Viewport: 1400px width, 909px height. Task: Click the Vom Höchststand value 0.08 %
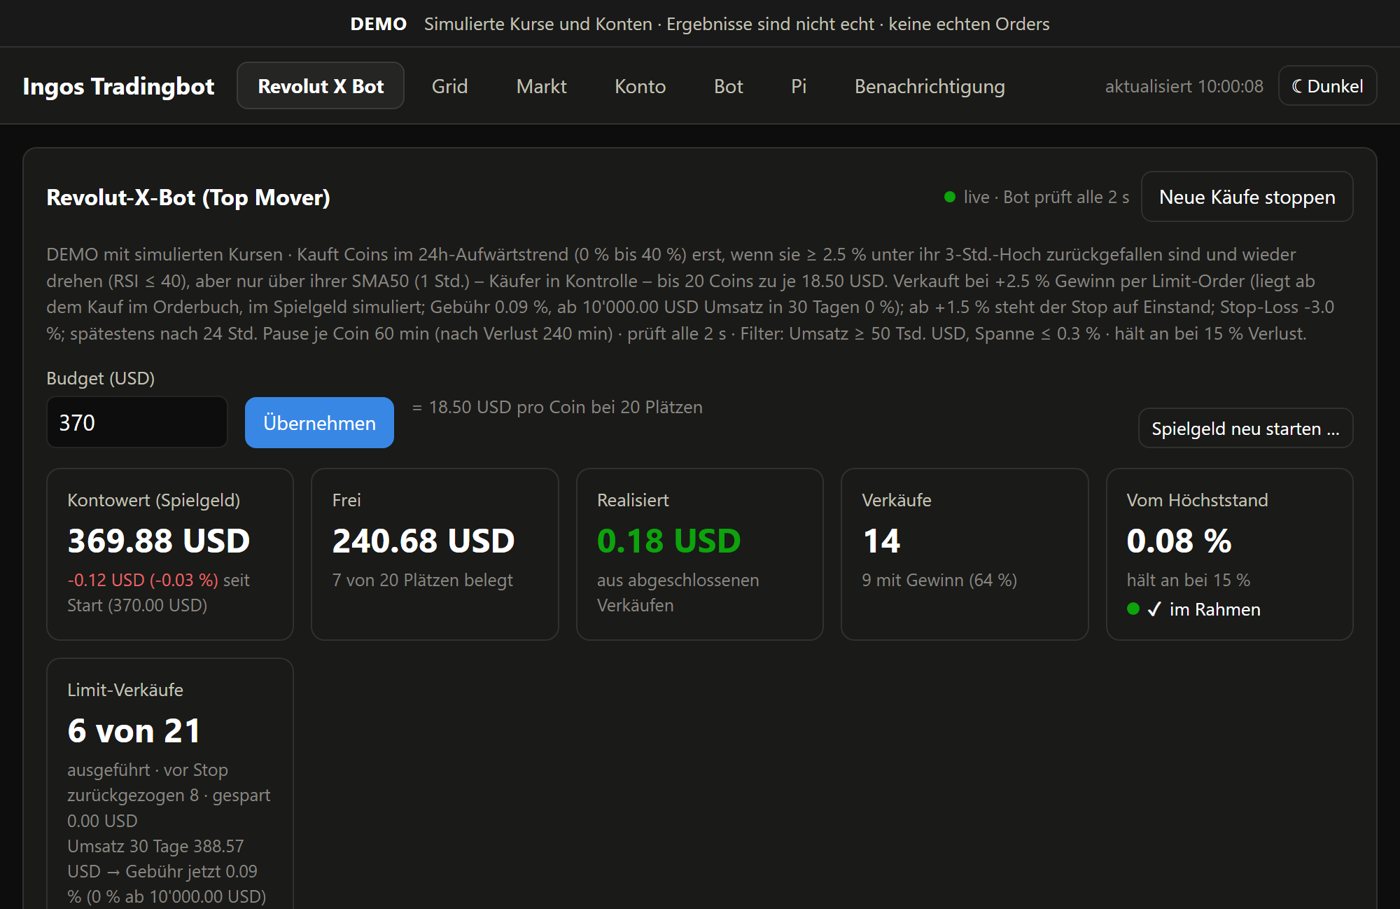[1178, 541]
